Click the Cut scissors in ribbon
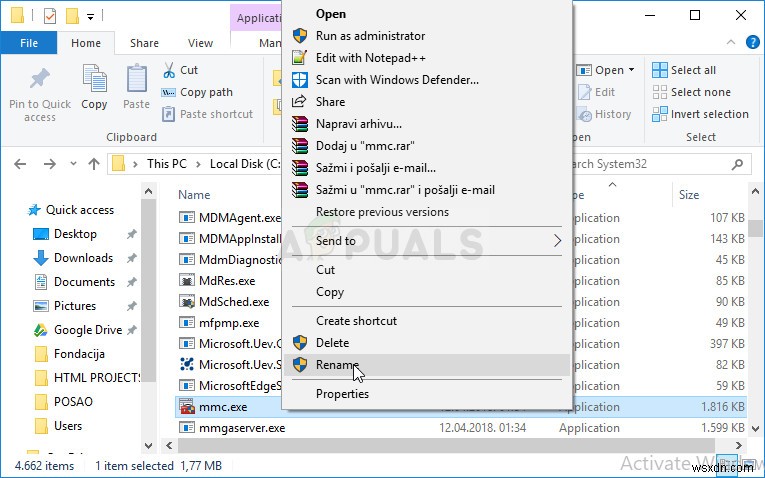 pyautogui.click(x=169, y=70)
